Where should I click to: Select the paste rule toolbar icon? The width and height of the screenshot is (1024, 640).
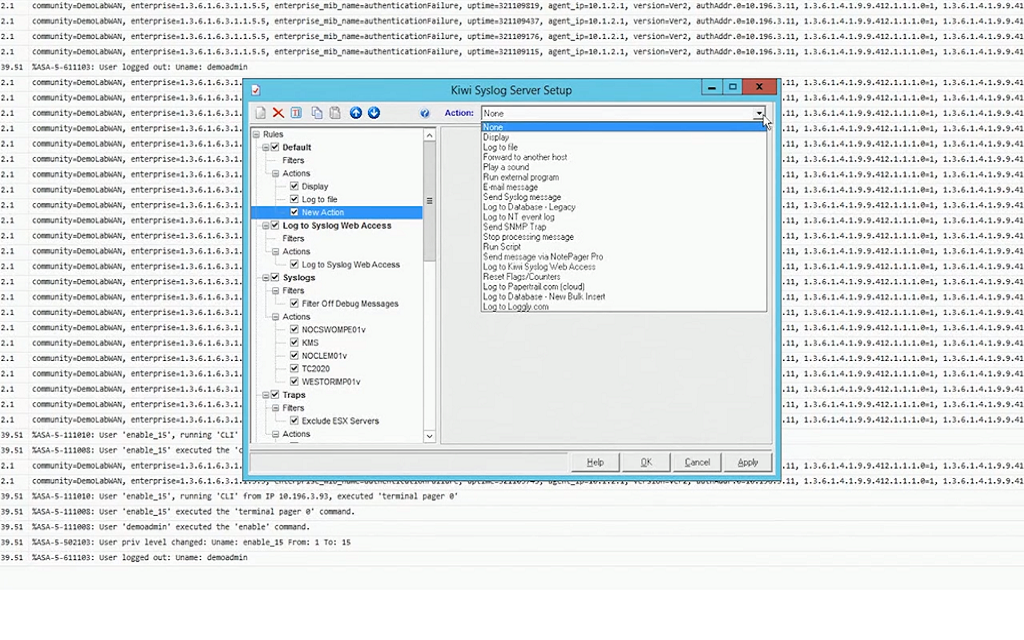coord(335,112)
